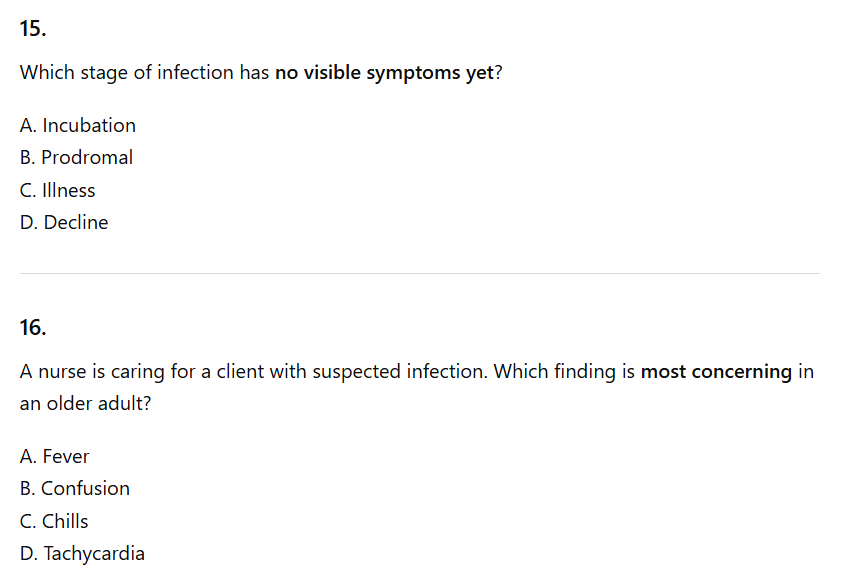Screen dimensions: 859x574
Task: Pick answer C. Illness
Action: pyautogui.click(x=58, y=190)
